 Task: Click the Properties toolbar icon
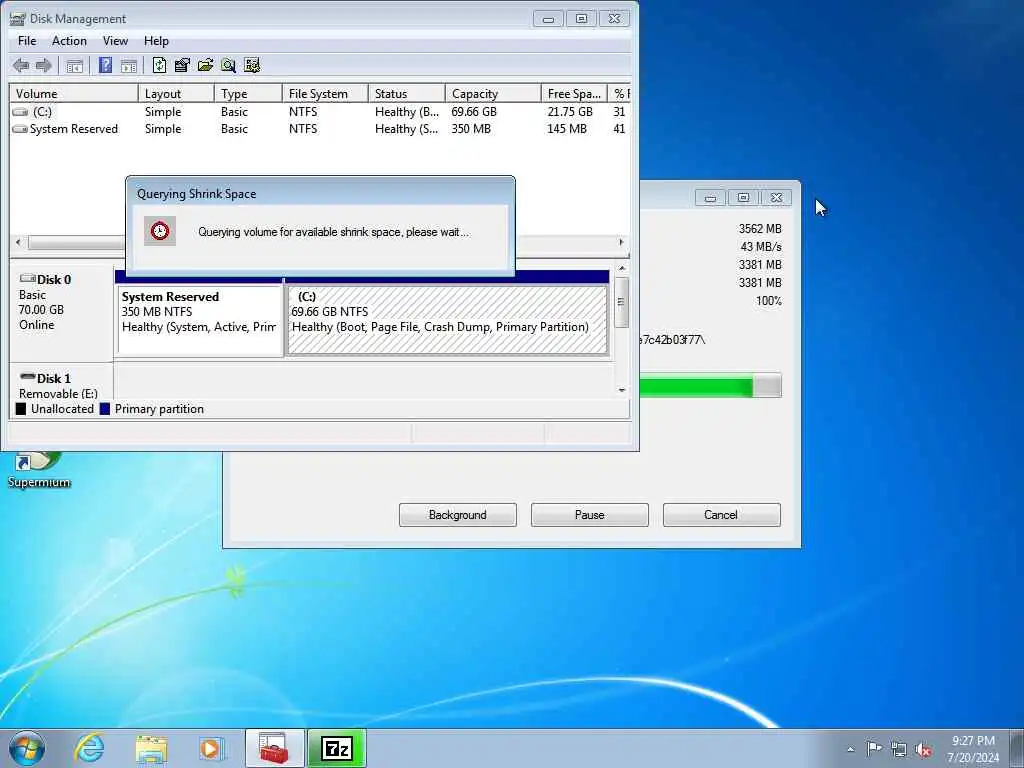182,65
